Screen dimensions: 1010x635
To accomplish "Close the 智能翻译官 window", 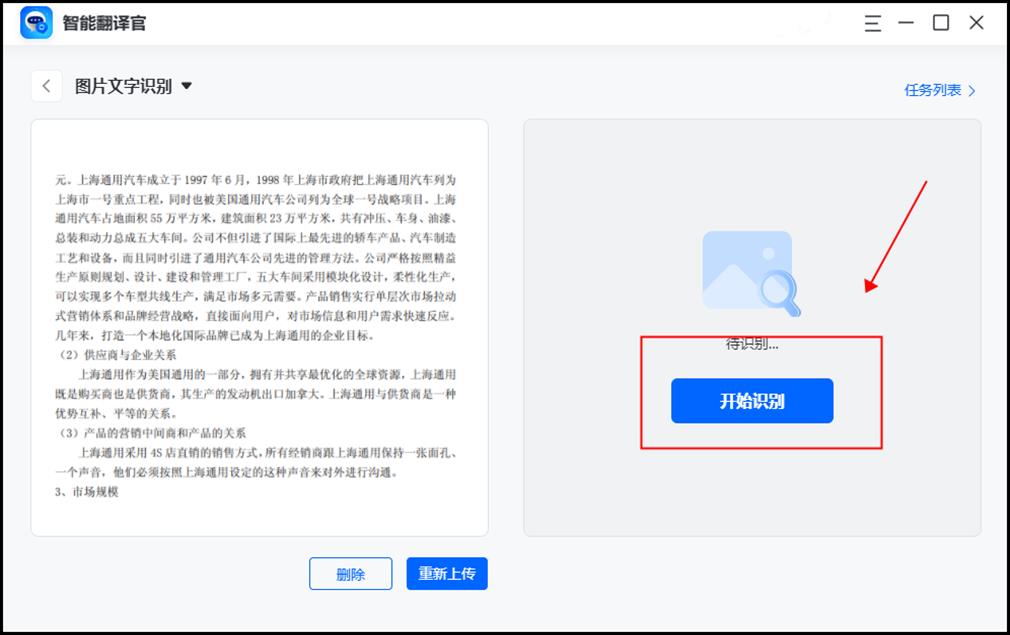I will point(976,23).
